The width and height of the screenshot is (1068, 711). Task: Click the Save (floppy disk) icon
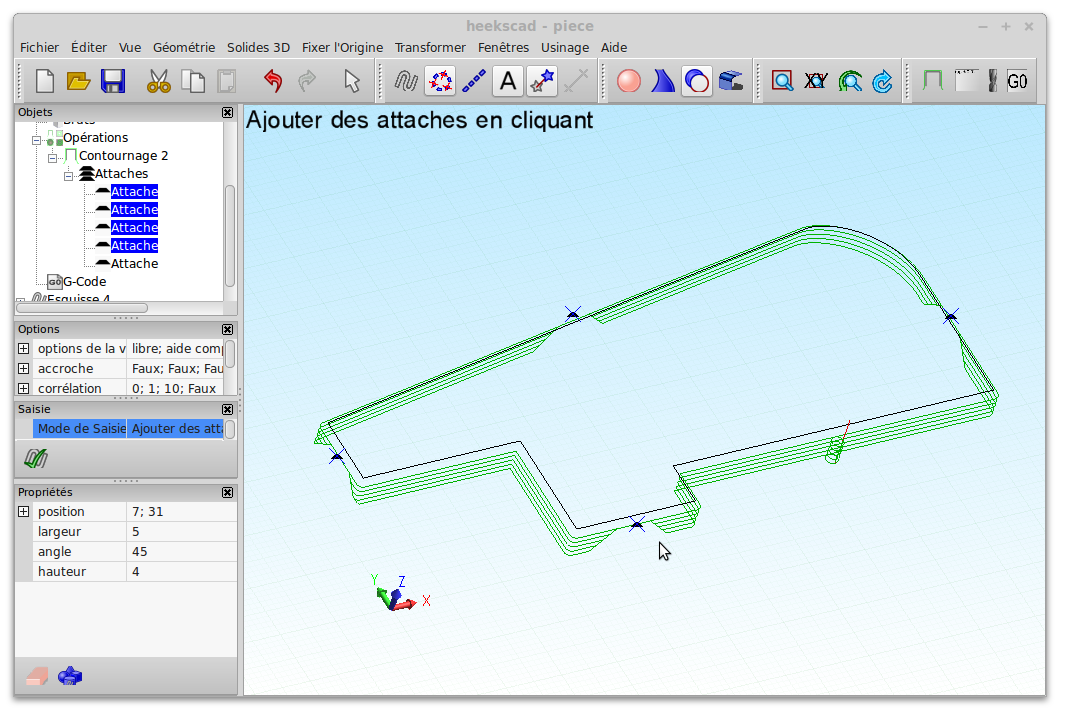(113, 81)
